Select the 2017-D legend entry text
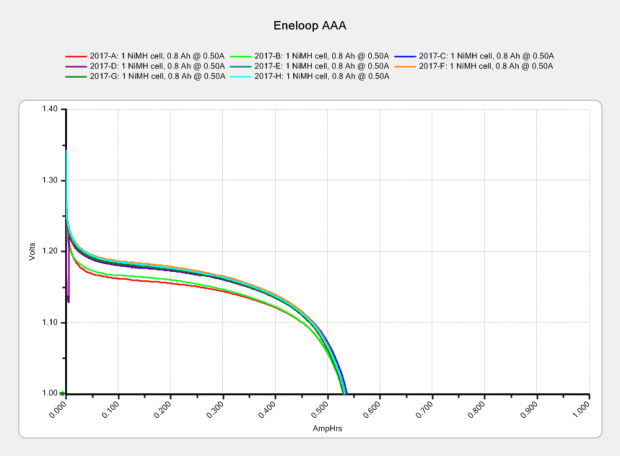The height and width of the screenshot is (456, 620). [157, 66]
